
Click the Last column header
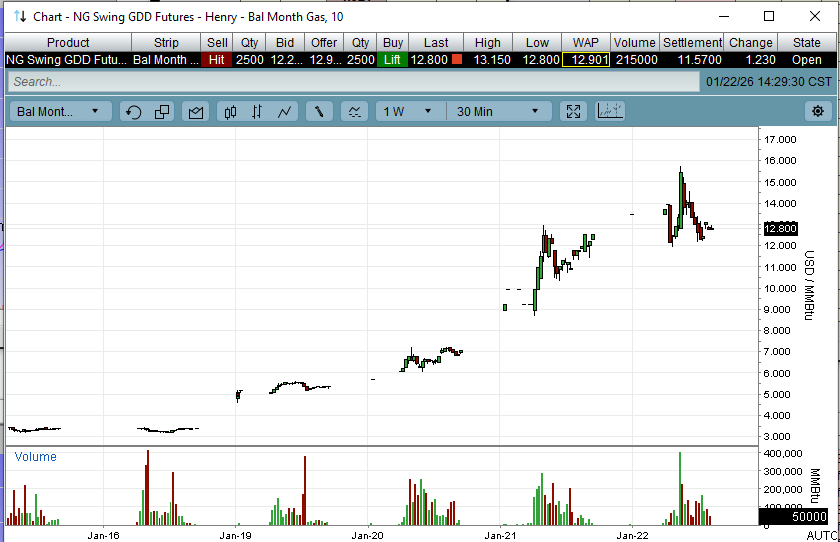point(436,42)
